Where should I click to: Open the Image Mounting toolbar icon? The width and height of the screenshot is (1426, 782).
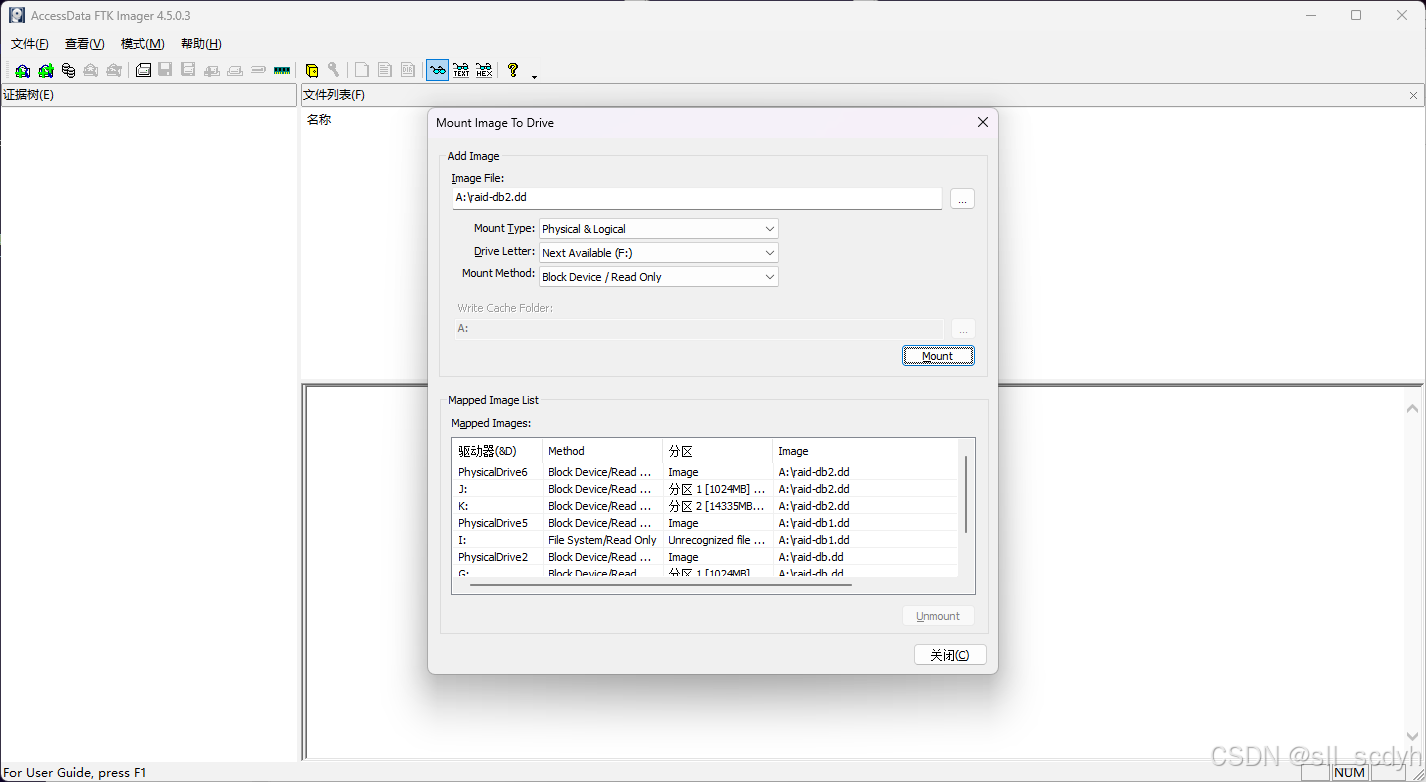point(68,70)
